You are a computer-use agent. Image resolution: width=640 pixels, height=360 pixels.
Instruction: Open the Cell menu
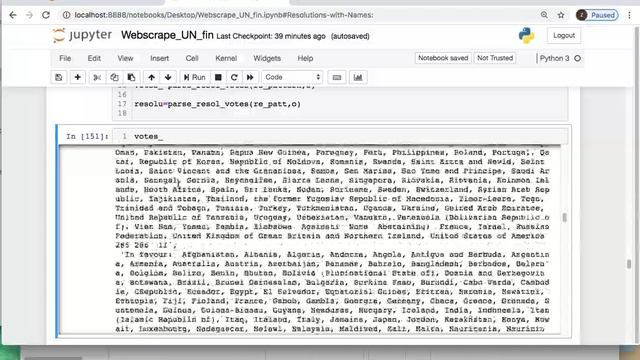[192, 58]
